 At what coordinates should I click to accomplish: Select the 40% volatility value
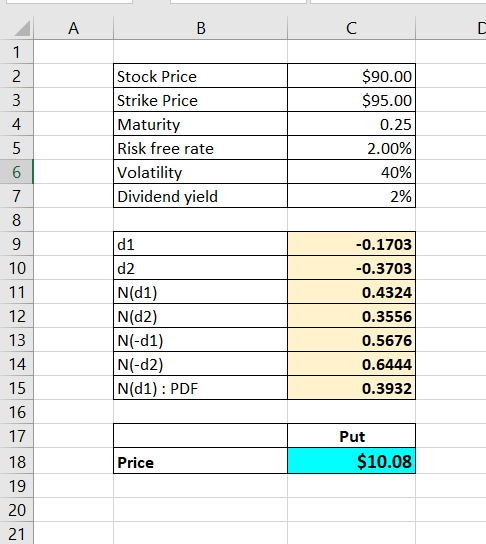(x=351, y=172)
